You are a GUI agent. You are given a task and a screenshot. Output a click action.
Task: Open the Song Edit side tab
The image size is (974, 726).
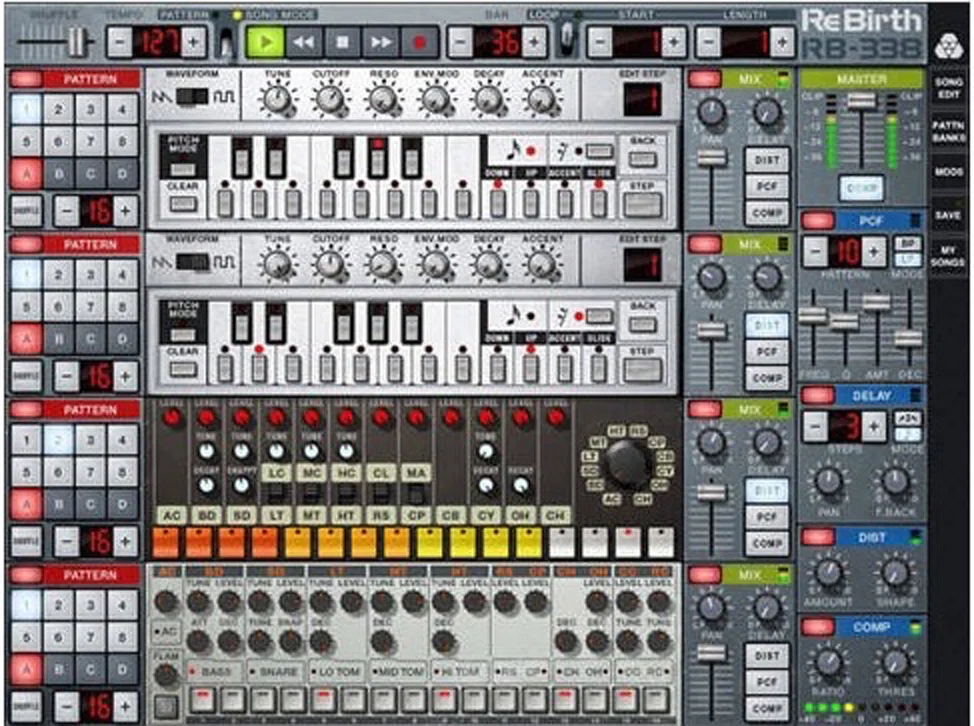(948, 88)
